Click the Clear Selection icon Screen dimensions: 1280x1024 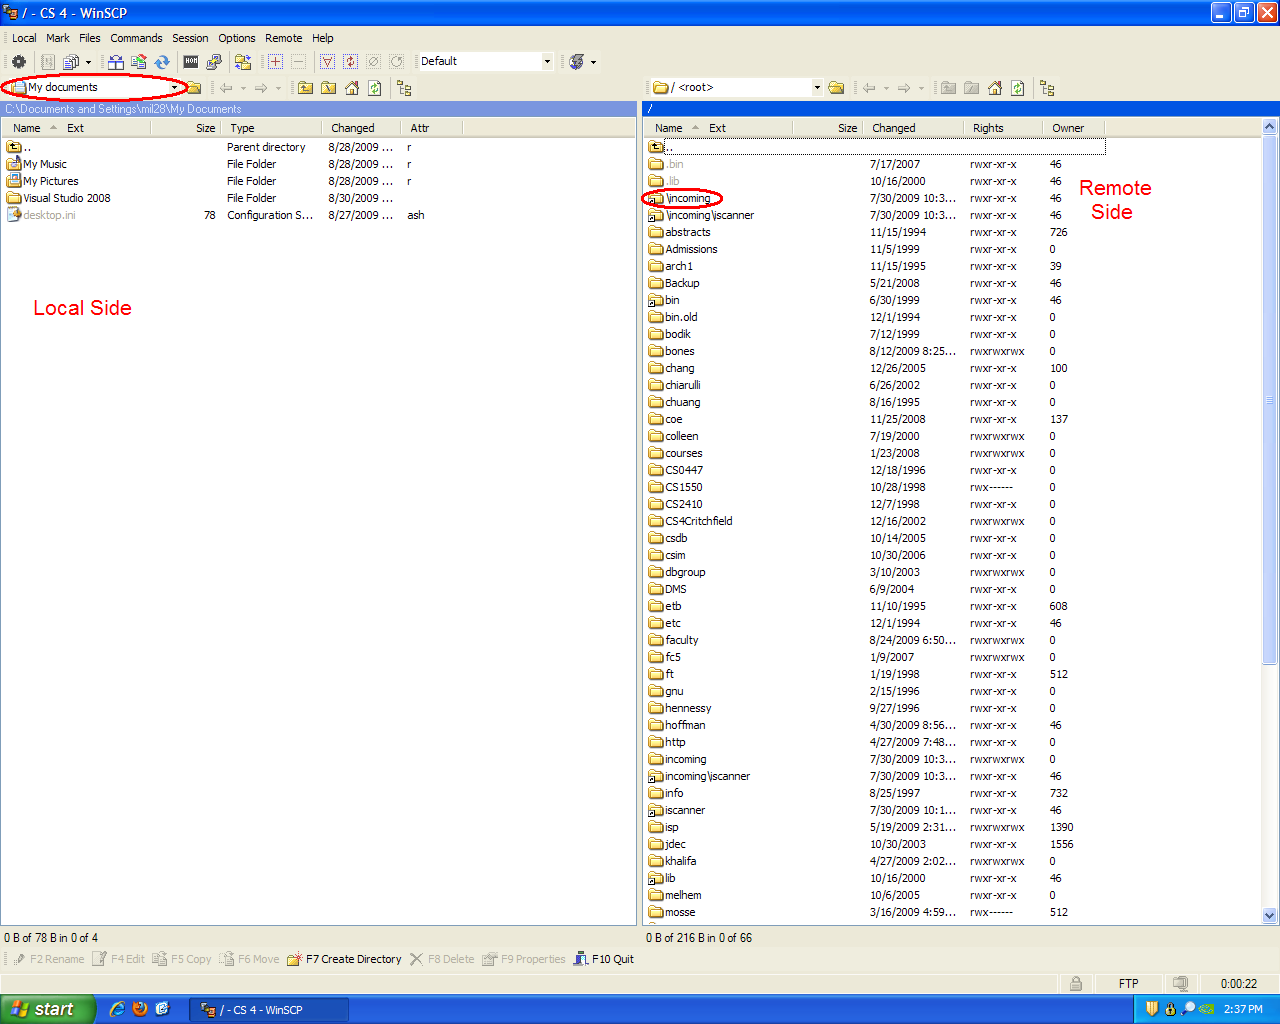coord(373,62)
